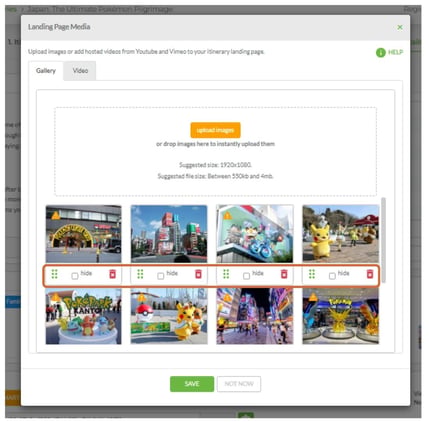Open the PokePark Kanto thumbnail
This screenshot has height=422, width=429.
[83, 316]
